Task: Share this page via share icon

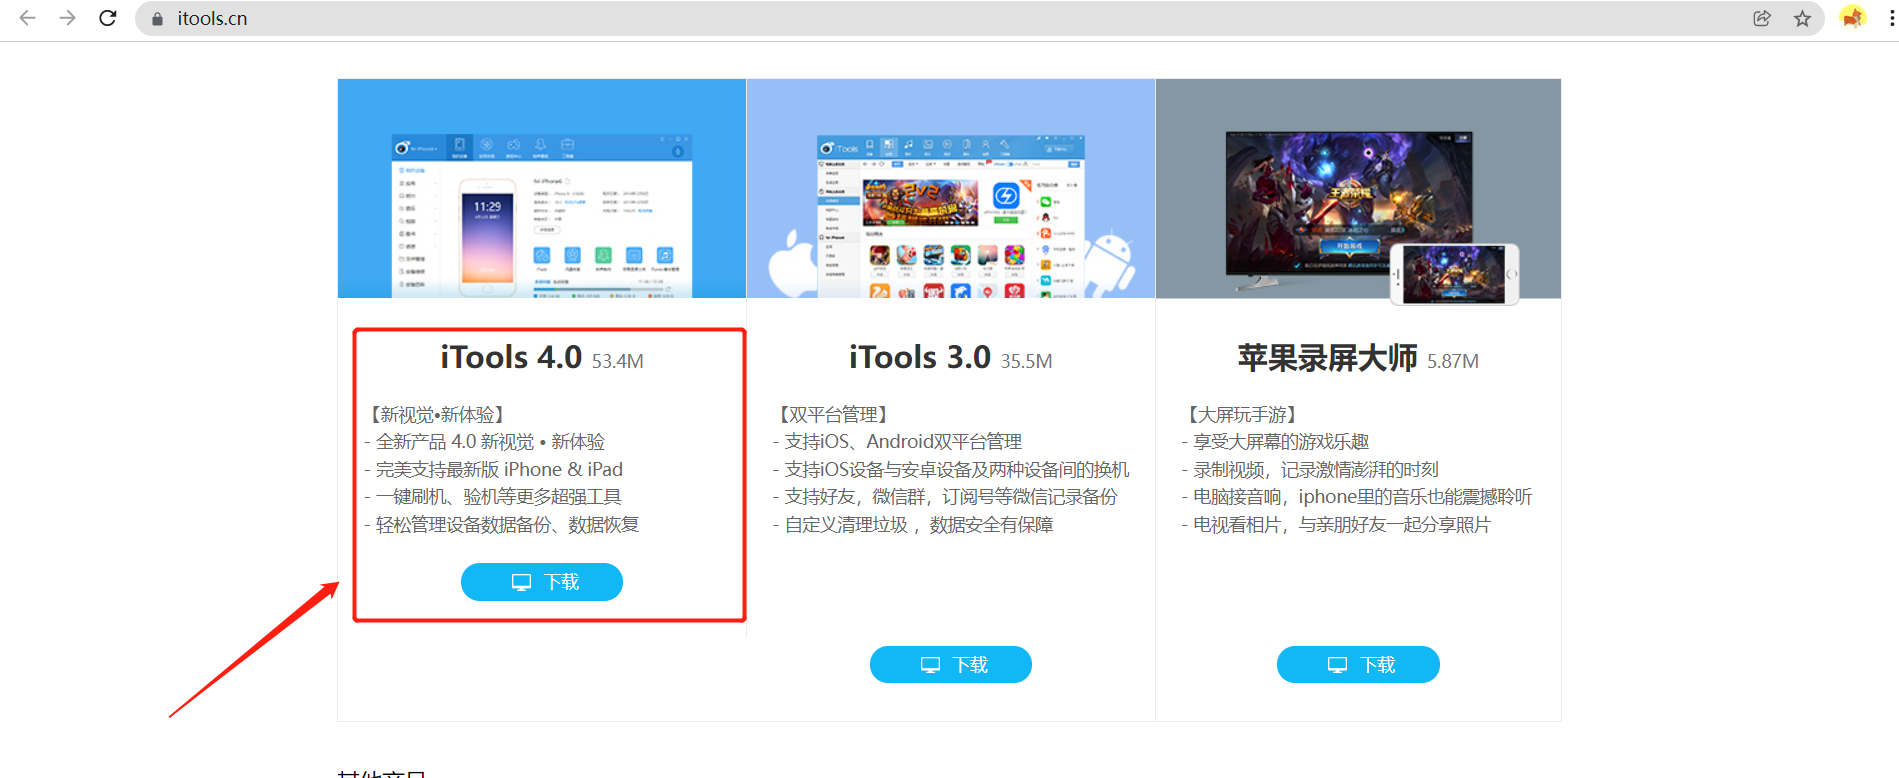Action: (1762, 18)
